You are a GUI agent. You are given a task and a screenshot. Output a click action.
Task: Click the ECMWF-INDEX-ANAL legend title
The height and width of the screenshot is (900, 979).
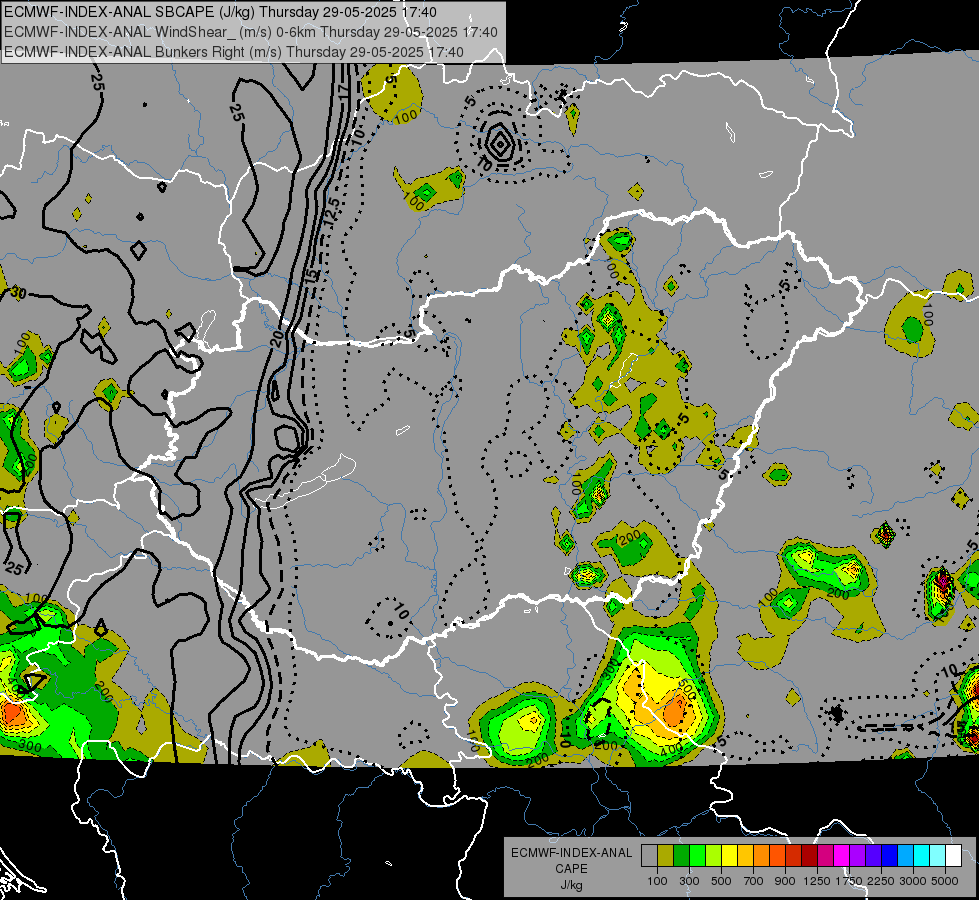(572, 853)
